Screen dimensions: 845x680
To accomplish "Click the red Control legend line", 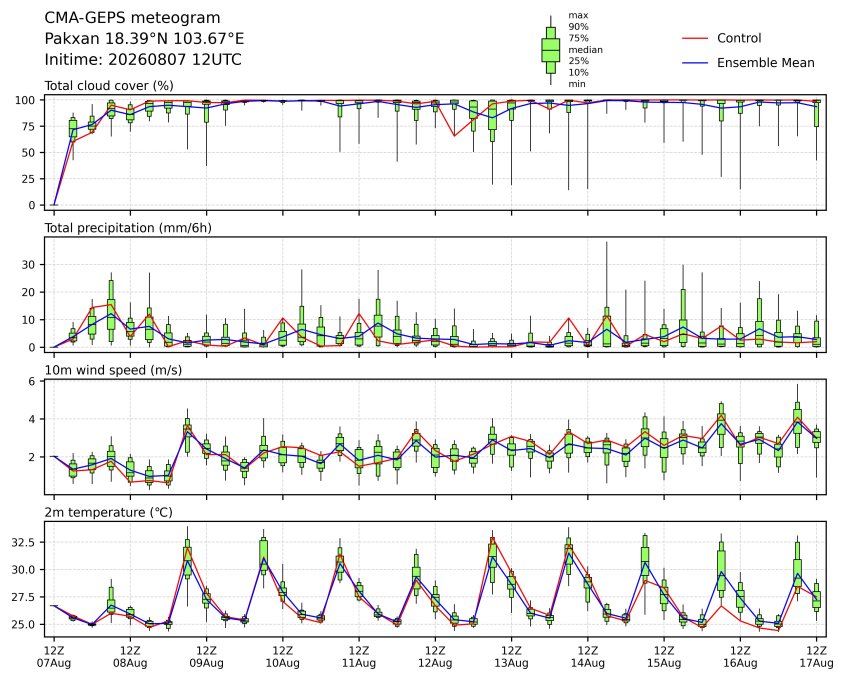I will click(695, 38).
